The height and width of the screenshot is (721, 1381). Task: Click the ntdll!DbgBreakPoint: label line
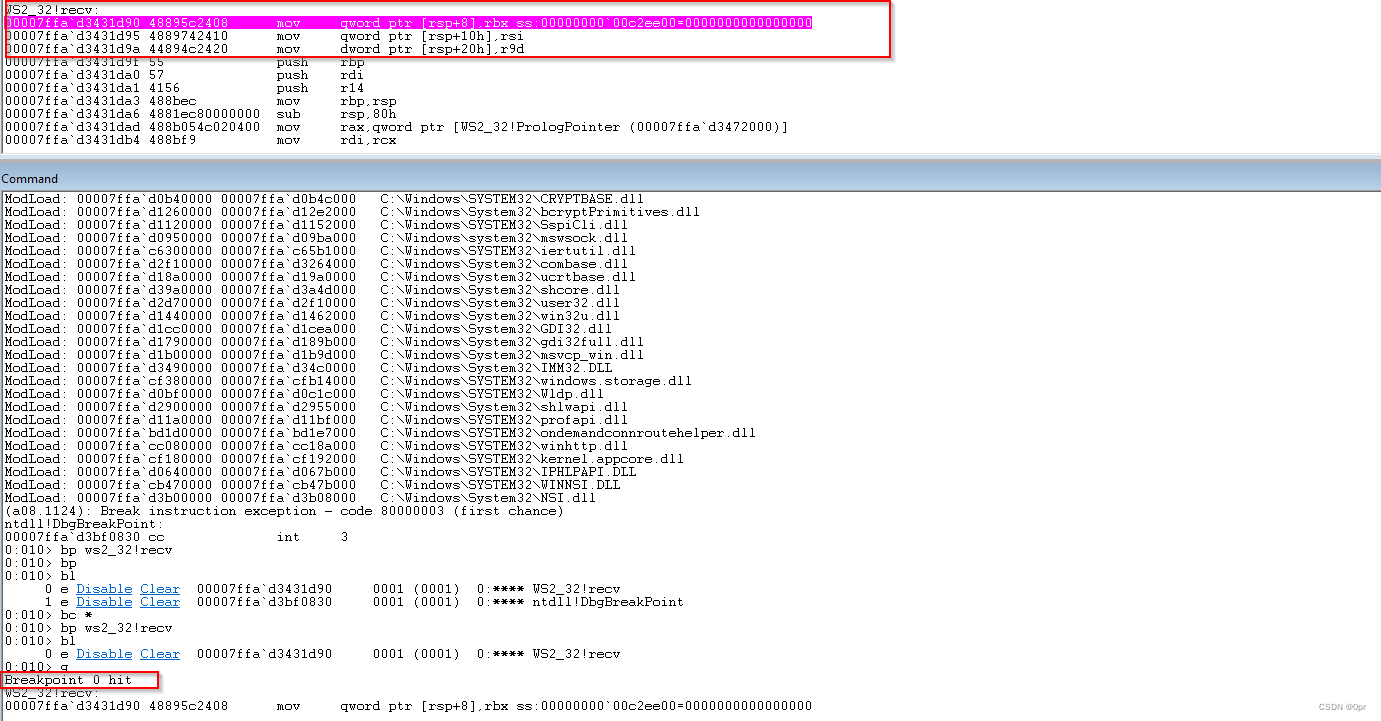click(x=85, y=524)
